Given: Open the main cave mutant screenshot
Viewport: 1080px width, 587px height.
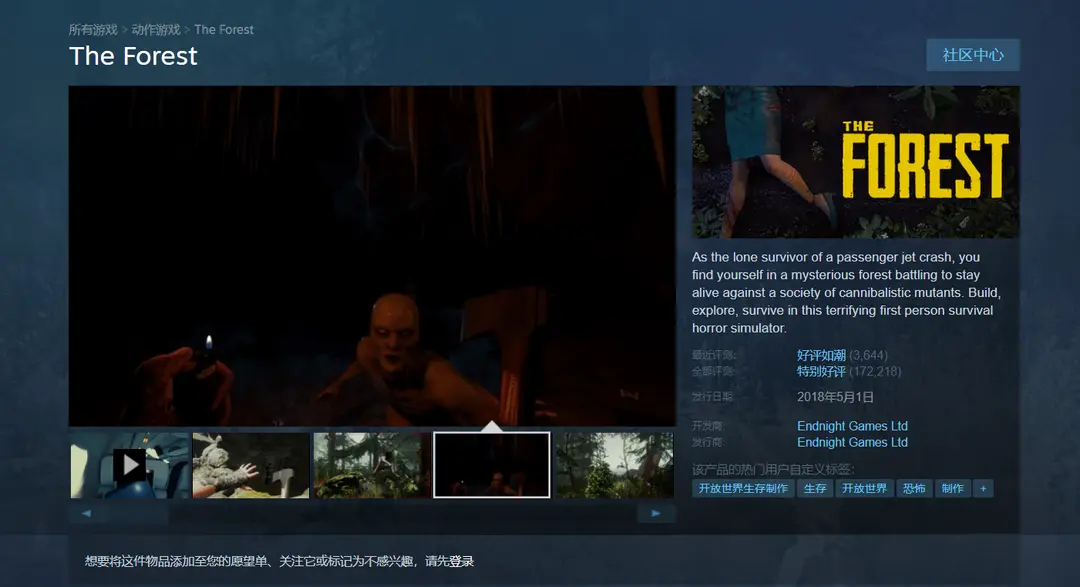Looking at the screenshot, I should [372, 256].
